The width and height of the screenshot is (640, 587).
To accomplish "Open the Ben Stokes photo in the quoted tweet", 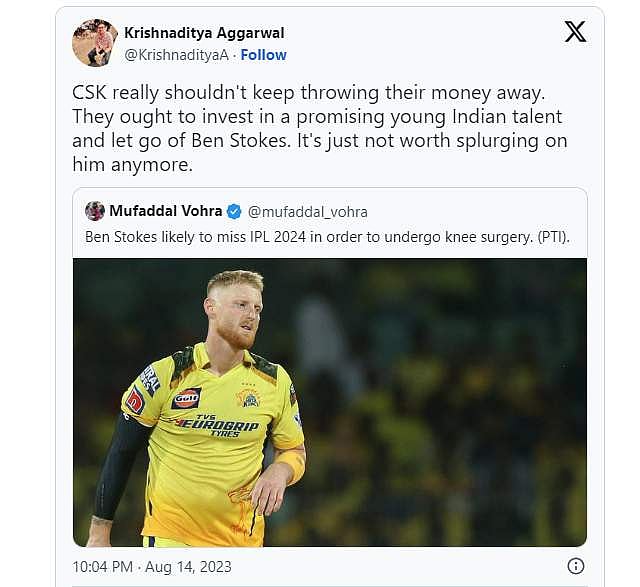I will (330, 402).
